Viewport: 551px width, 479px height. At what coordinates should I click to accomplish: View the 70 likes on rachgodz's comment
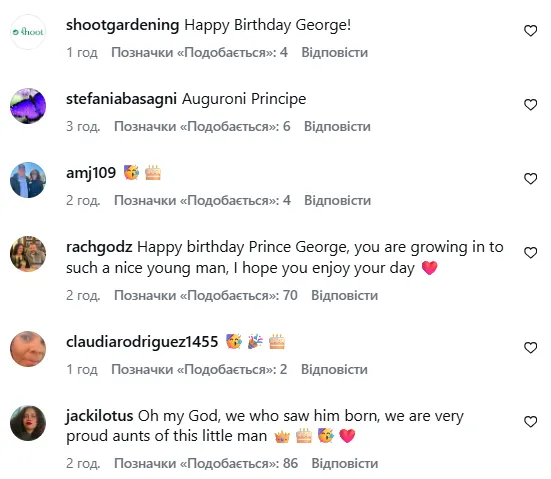coord(206,296)
